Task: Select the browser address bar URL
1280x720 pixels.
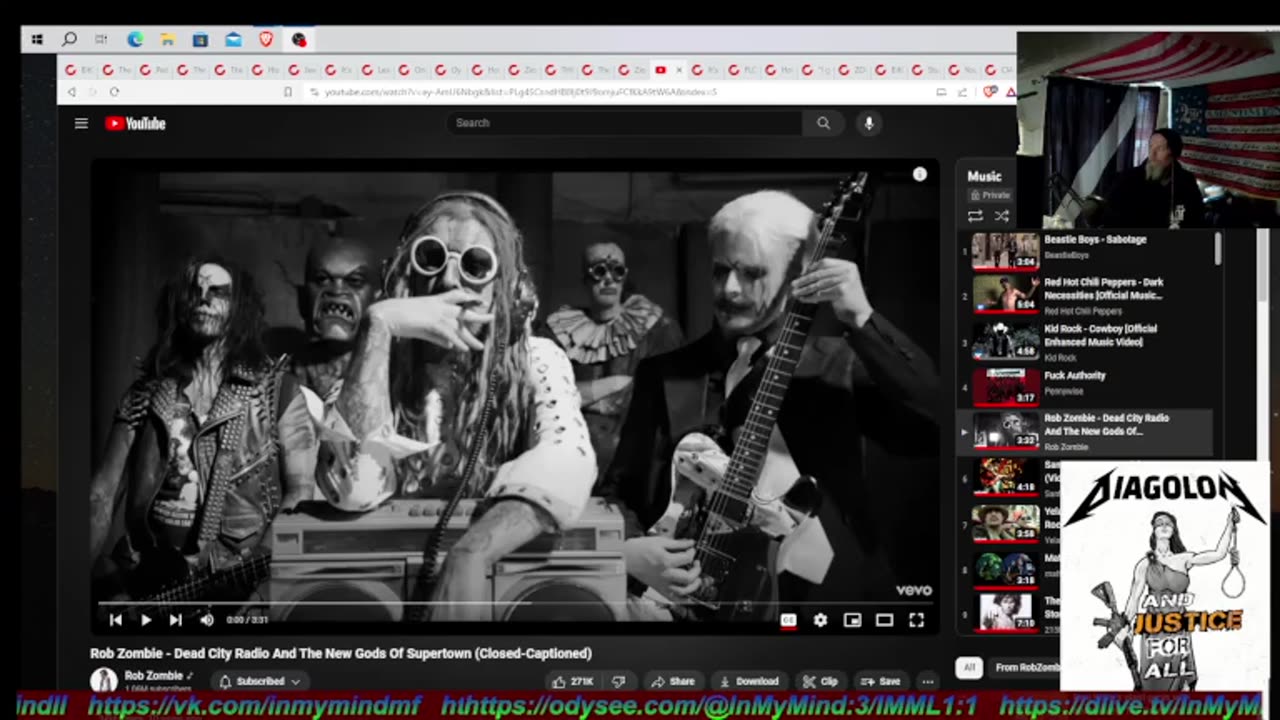Action: pos(520,92)
